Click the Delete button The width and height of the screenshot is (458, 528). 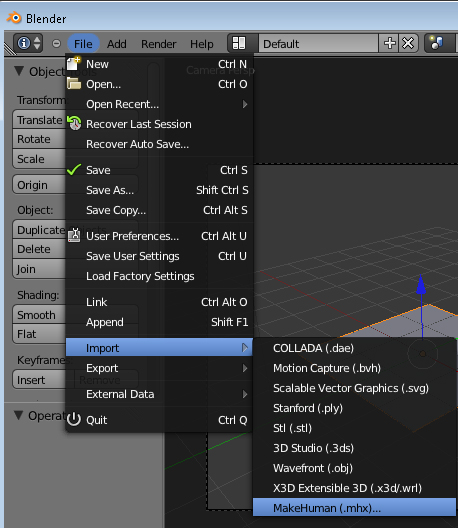click(39, 249)
